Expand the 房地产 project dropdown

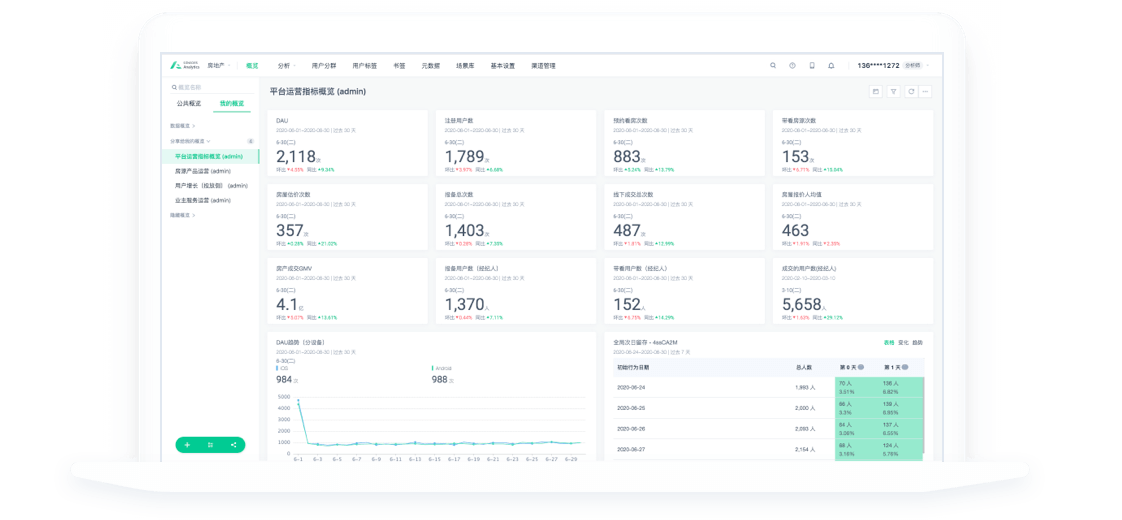coord(218,66)
